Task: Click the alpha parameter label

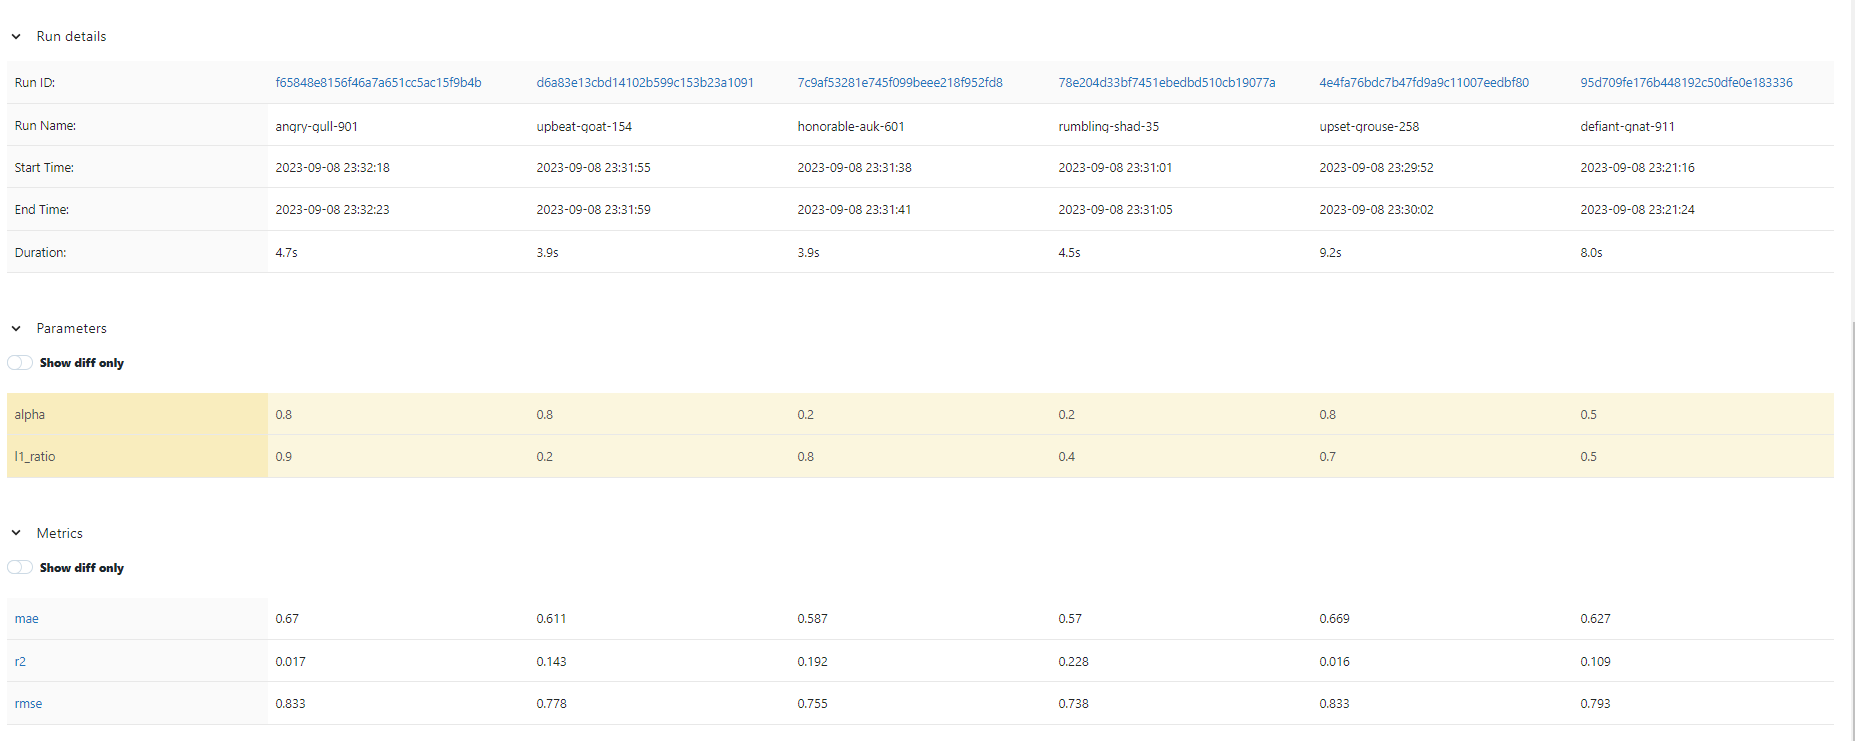Action: 29,415
